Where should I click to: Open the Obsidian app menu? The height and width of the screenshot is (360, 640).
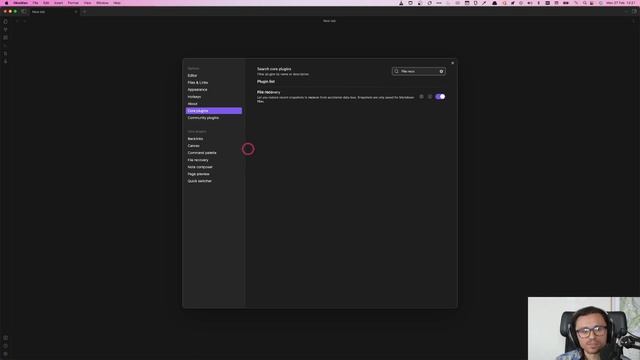click(x=20, y=3)
